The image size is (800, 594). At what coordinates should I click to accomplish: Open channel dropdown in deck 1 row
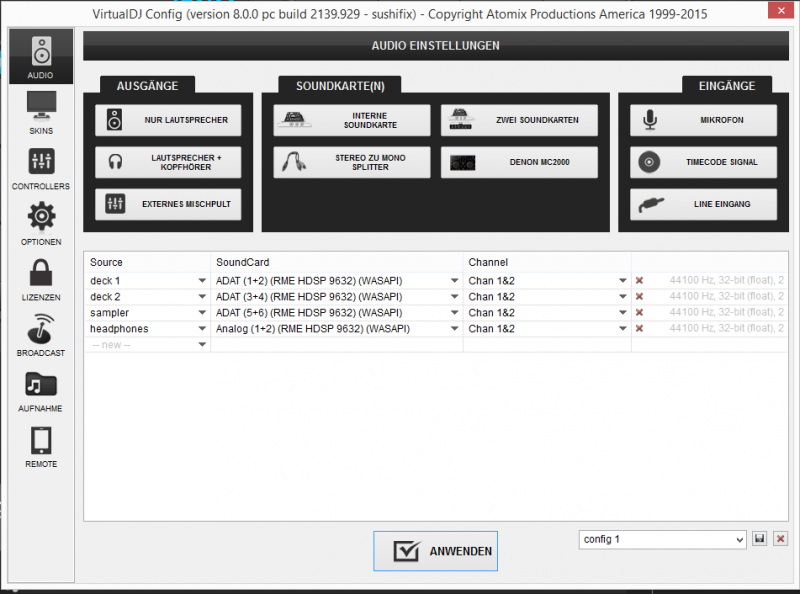[622, 281]
